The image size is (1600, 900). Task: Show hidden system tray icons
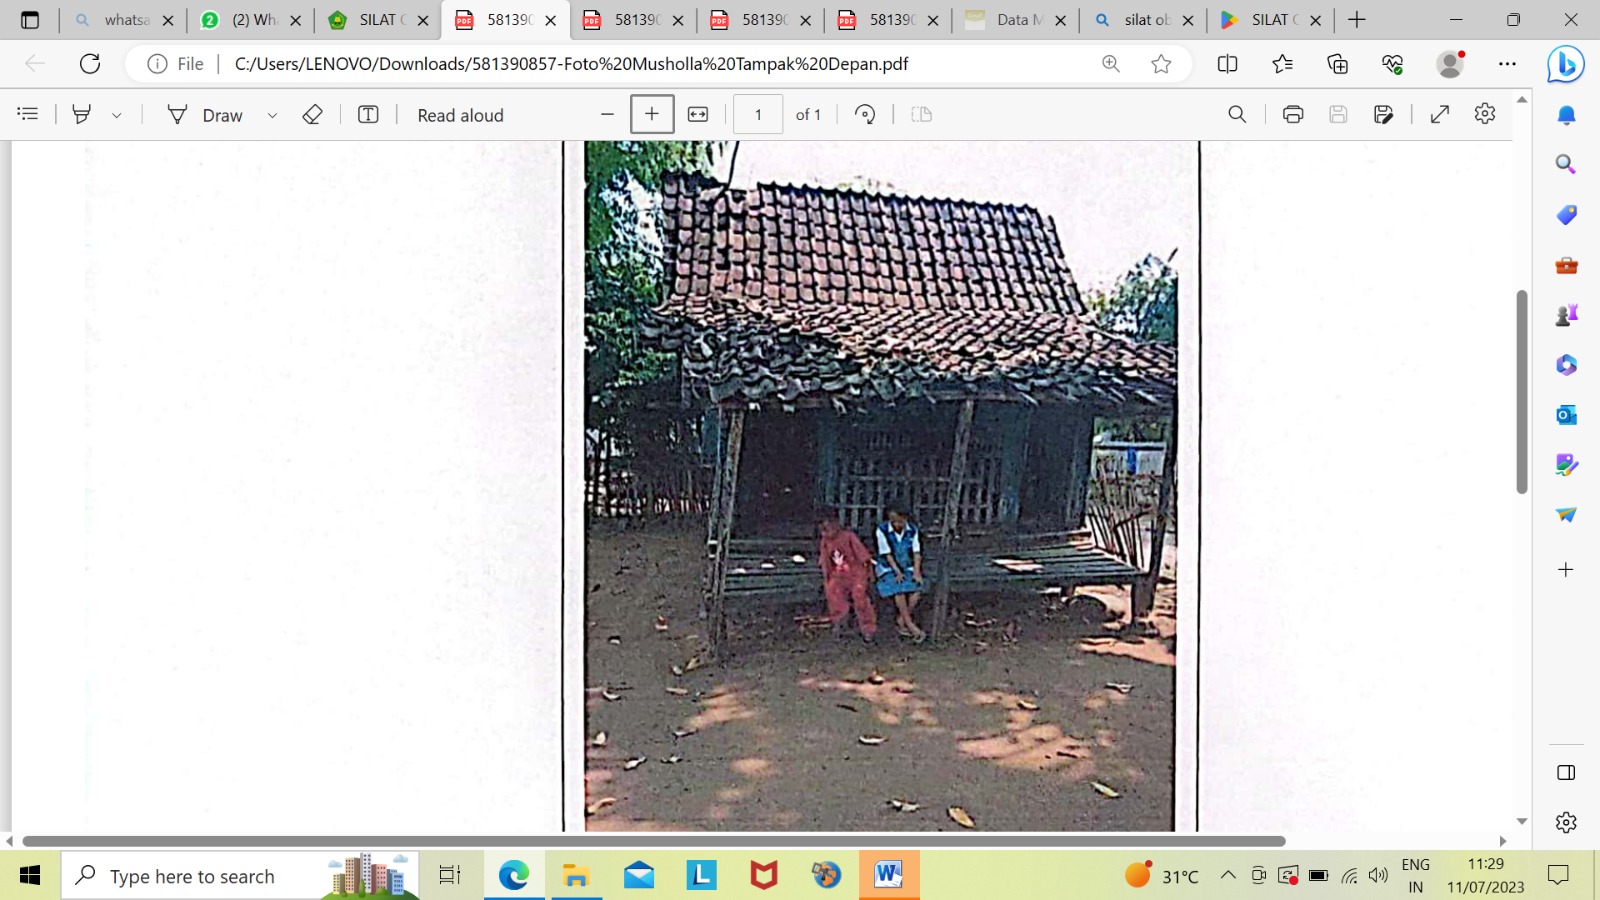[1227, 876]
